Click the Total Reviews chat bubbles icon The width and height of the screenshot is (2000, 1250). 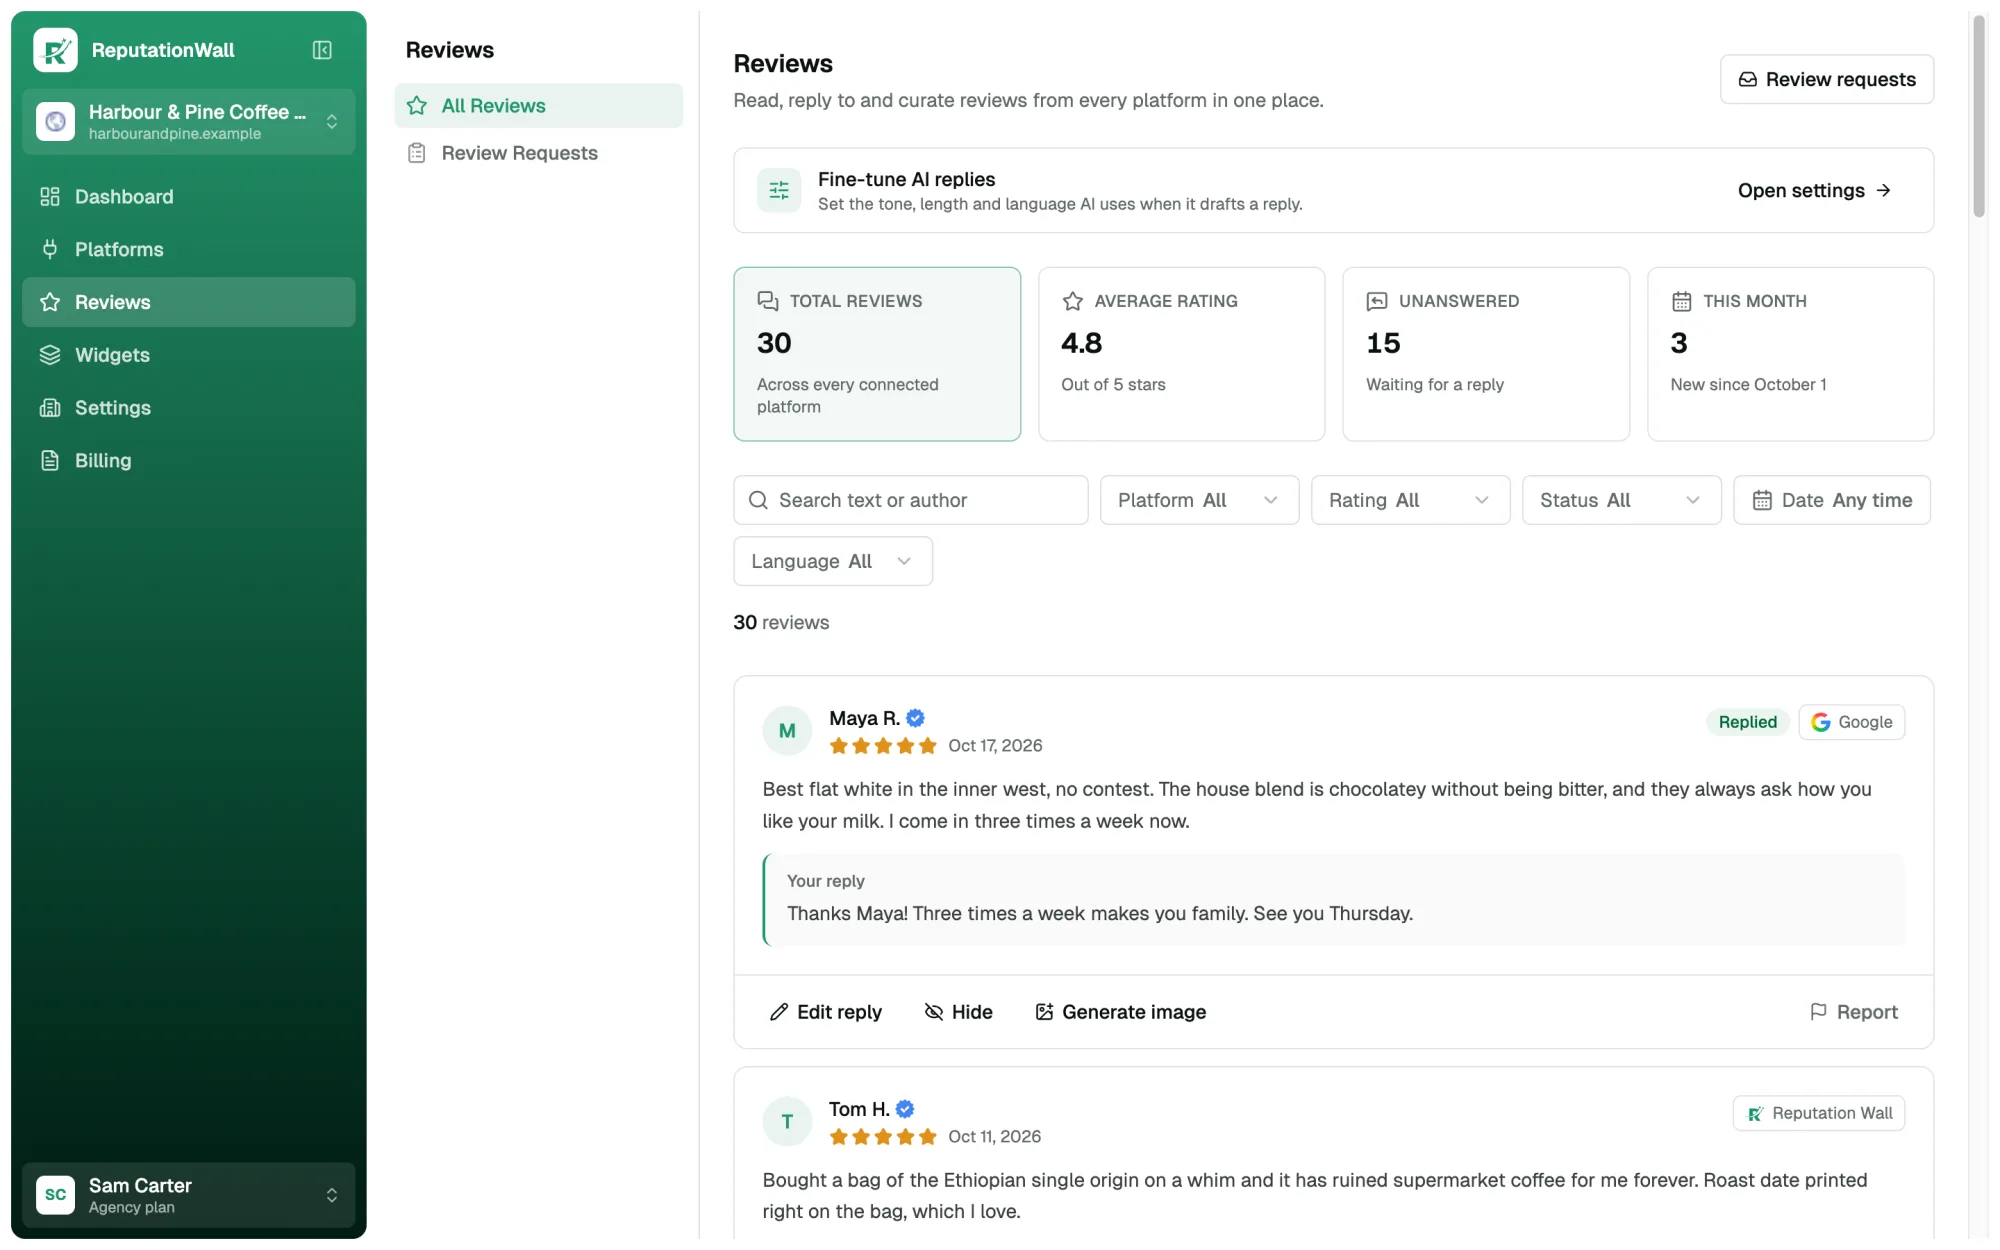pyautogui.click(x=768, y=301)
